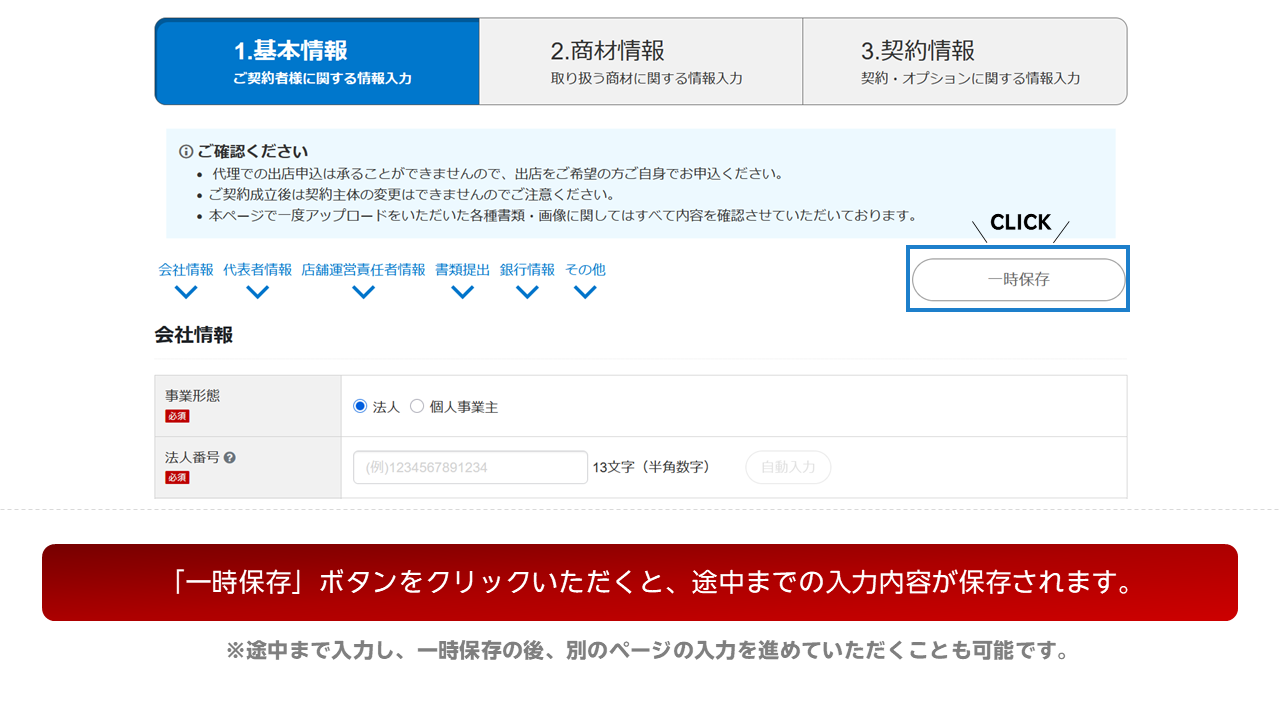Select the 法人 radio button
This screenshot has height=720, width=1280.
[360, 407]
